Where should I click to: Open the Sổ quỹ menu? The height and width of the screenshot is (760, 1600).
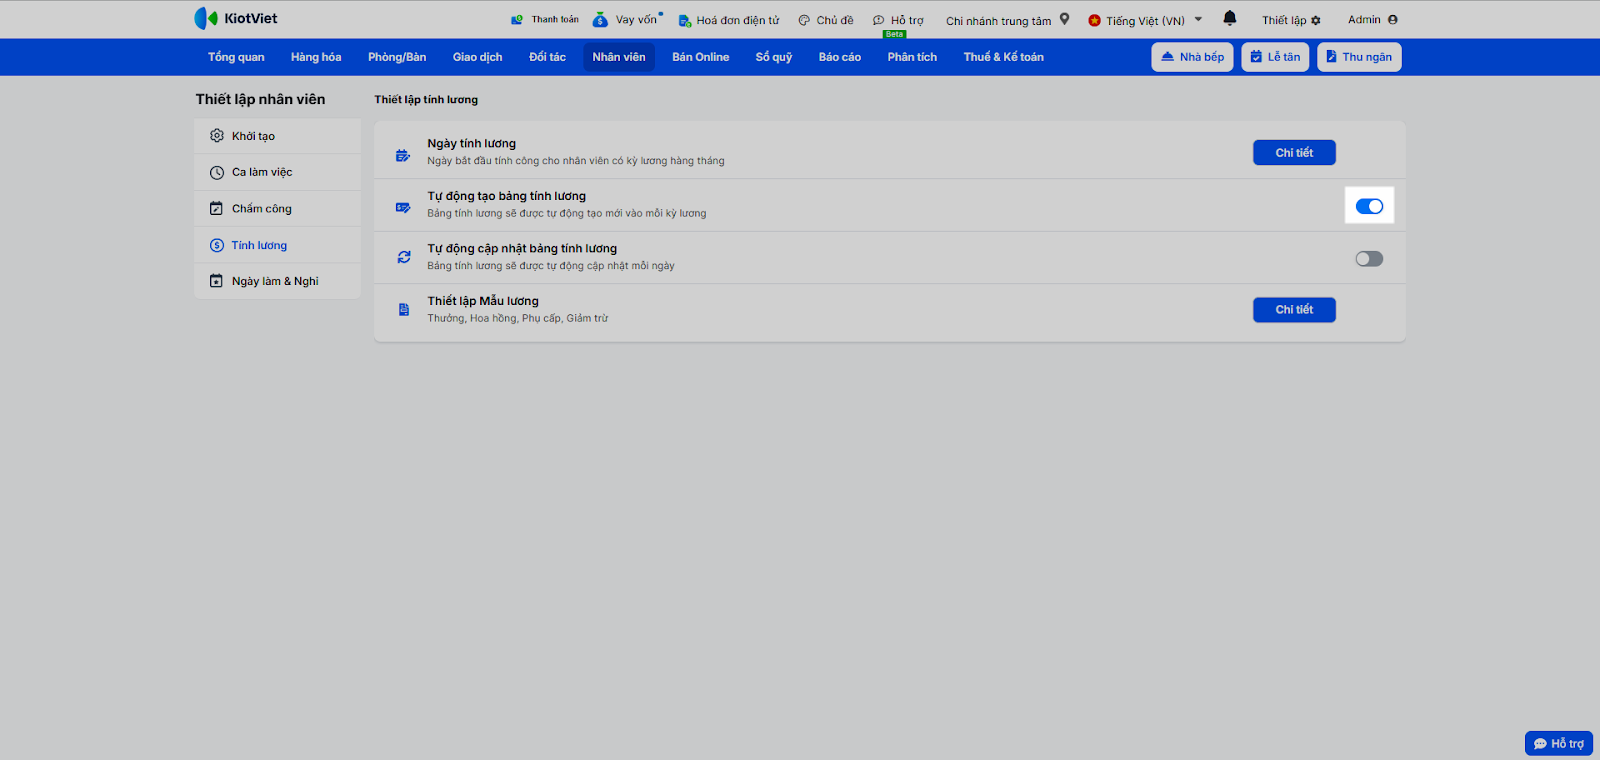click(774, 57)
